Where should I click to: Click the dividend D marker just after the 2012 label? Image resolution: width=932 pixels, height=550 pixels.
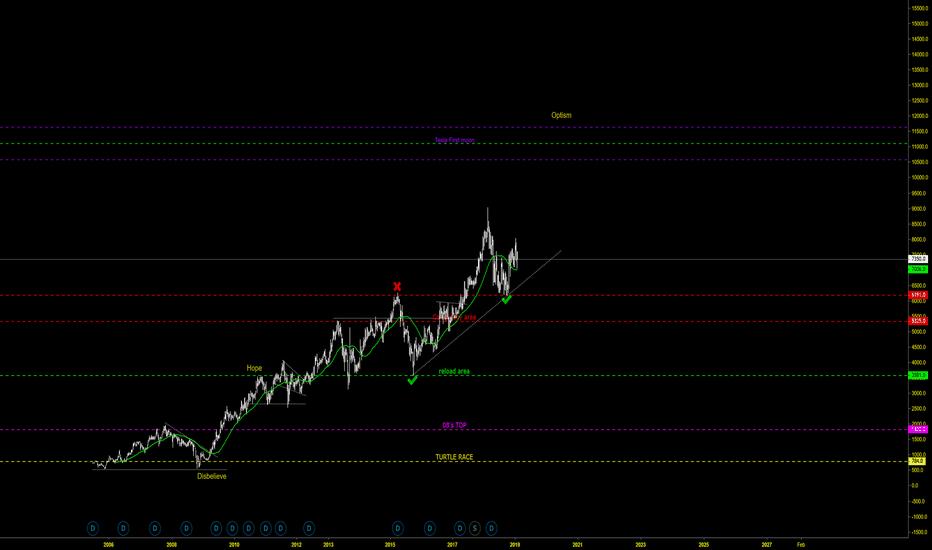tap(308, 528)
